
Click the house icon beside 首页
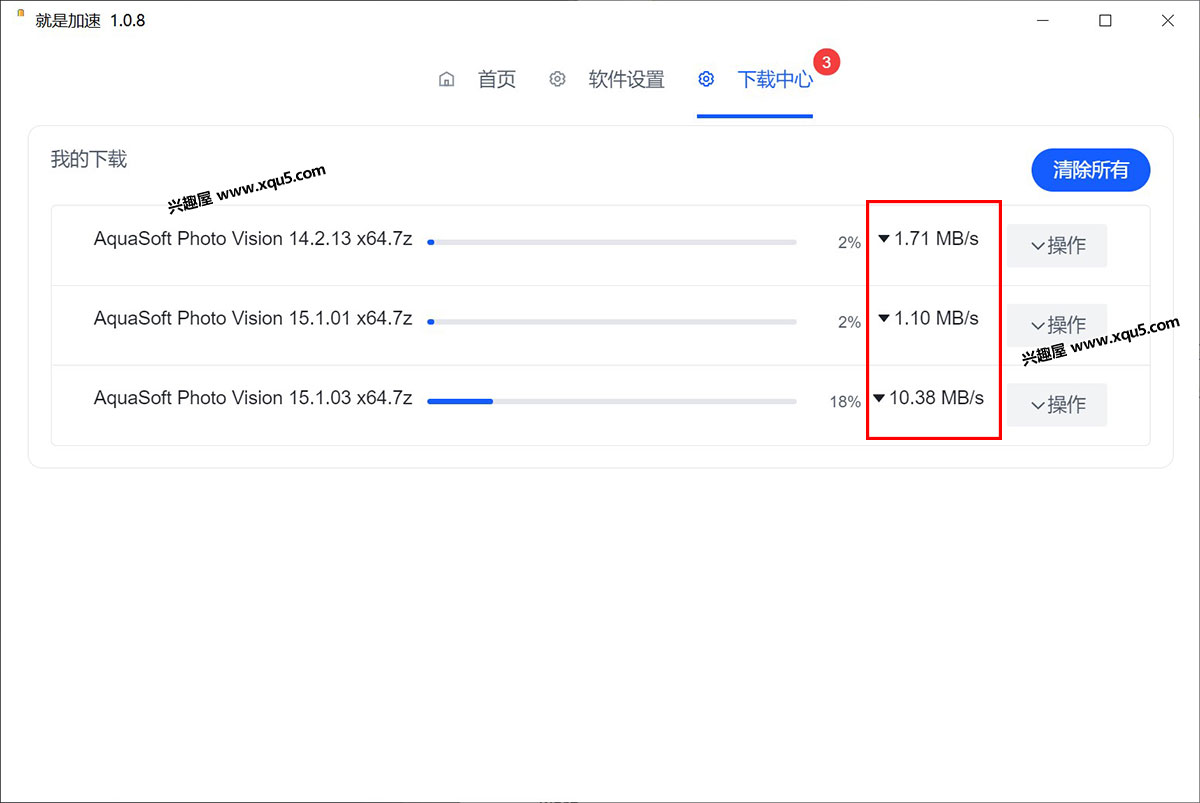[x=447, y=80]
